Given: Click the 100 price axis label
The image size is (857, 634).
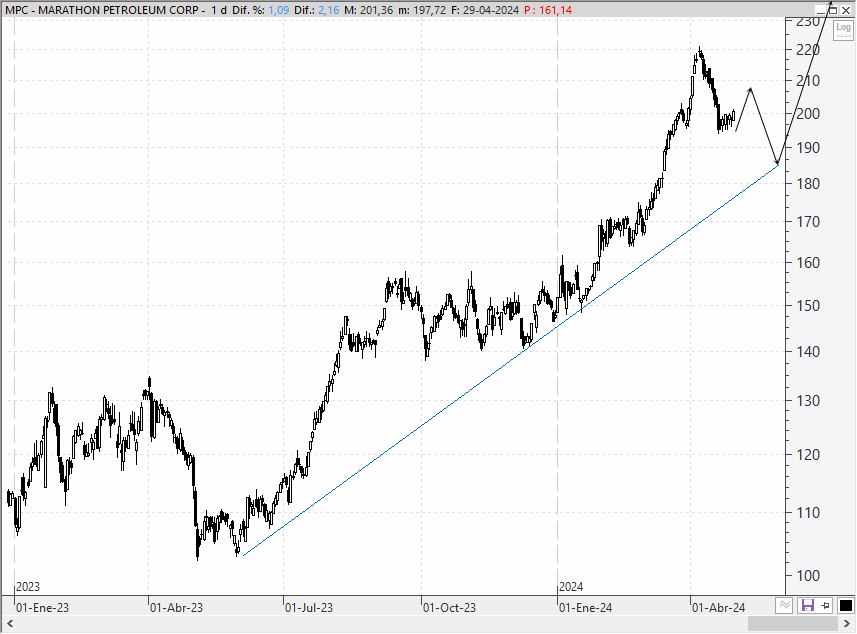Looking at the screenshot, I should (808, 576).
